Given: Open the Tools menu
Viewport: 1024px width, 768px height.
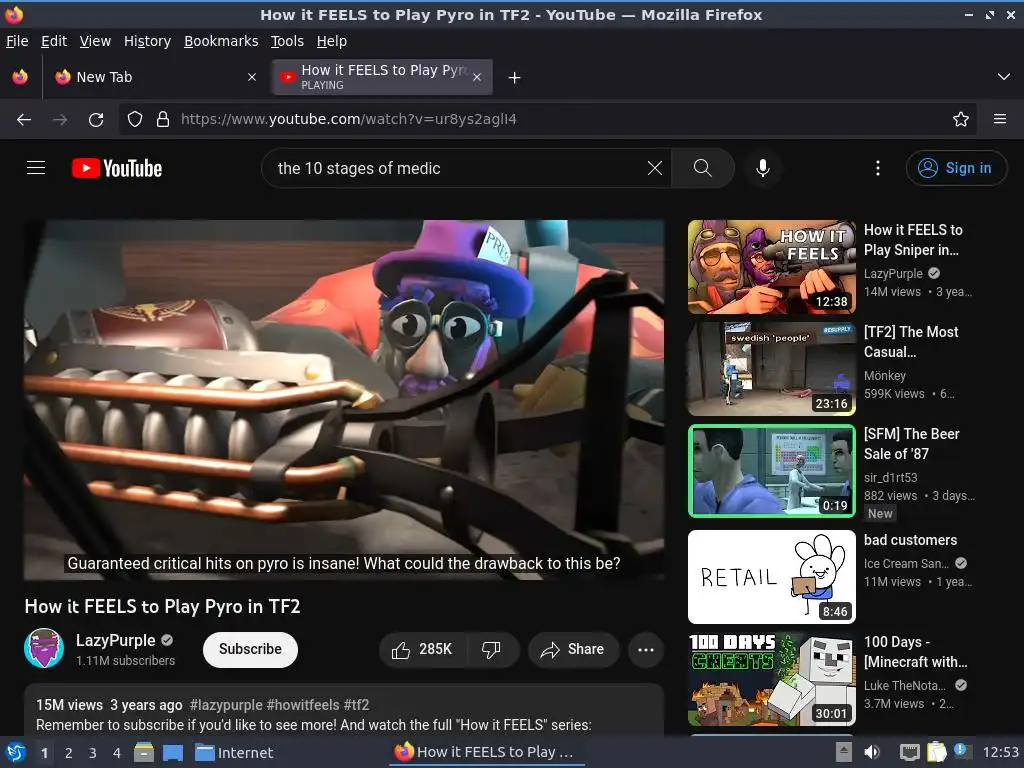Looking at the screenshot, I should [287, 41].
